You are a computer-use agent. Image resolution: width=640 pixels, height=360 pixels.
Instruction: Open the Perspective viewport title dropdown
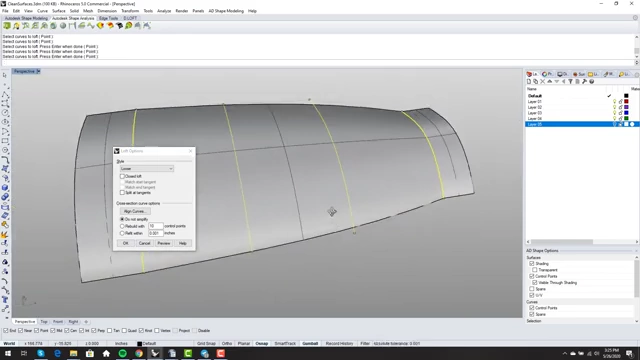click(x=38, y=71)
